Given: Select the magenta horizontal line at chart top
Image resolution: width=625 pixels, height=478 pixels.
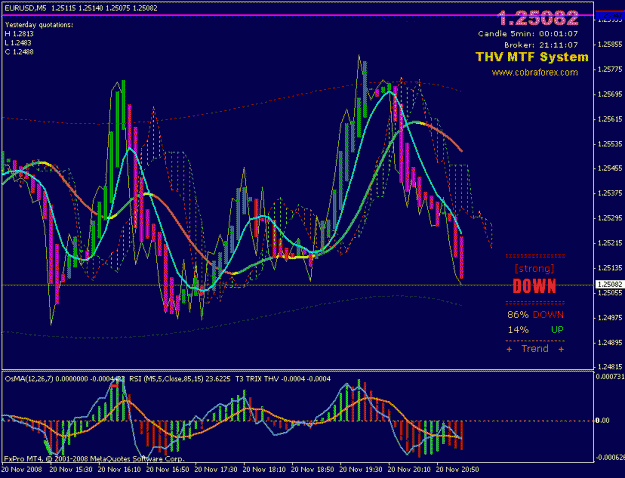Looking at the screenshot, I should [297, 15].
